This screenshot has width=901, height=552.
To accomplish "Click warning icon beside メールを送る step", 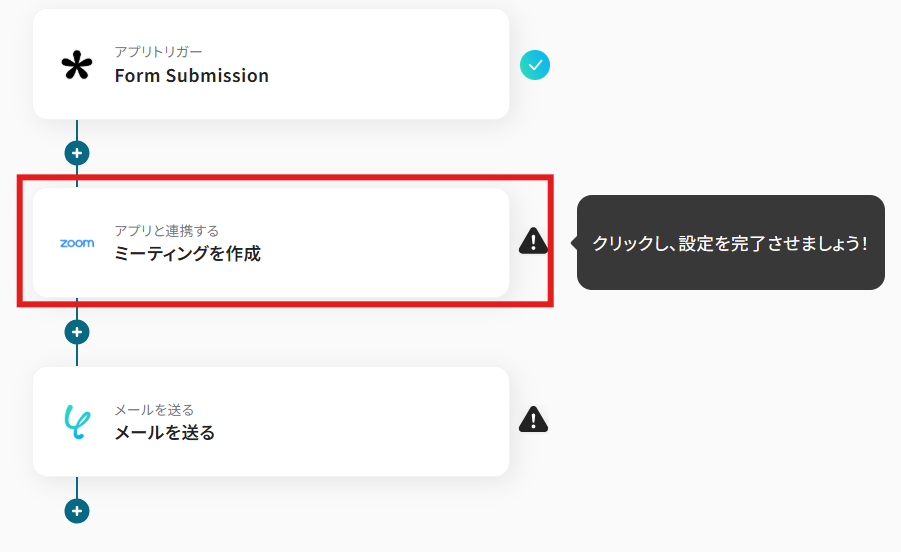I will coord(534,420).
